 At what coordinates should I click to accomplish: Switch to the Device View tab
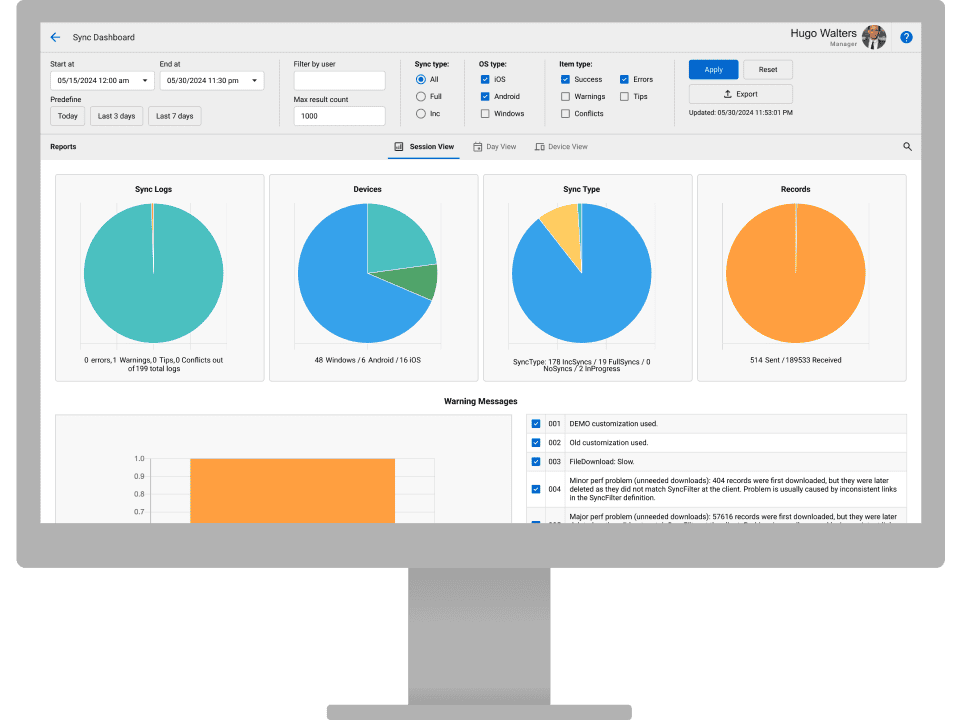[561, 147]
